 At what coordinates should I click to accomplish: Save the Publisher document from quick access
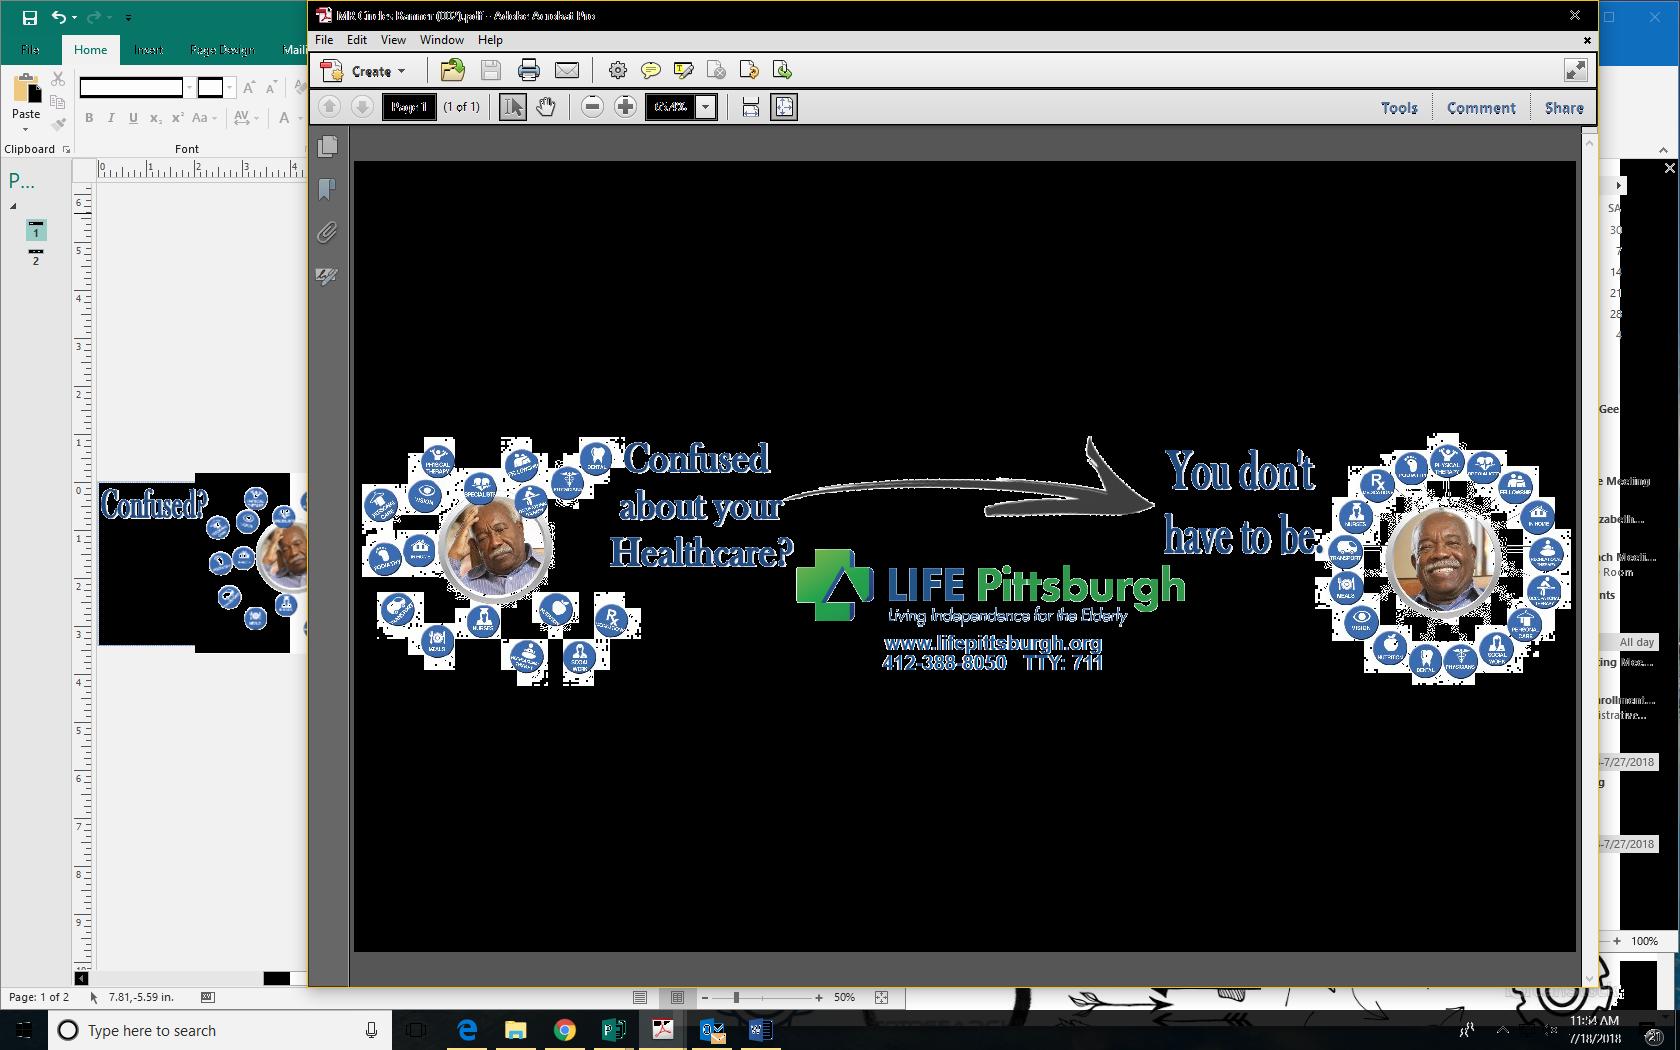29,17
